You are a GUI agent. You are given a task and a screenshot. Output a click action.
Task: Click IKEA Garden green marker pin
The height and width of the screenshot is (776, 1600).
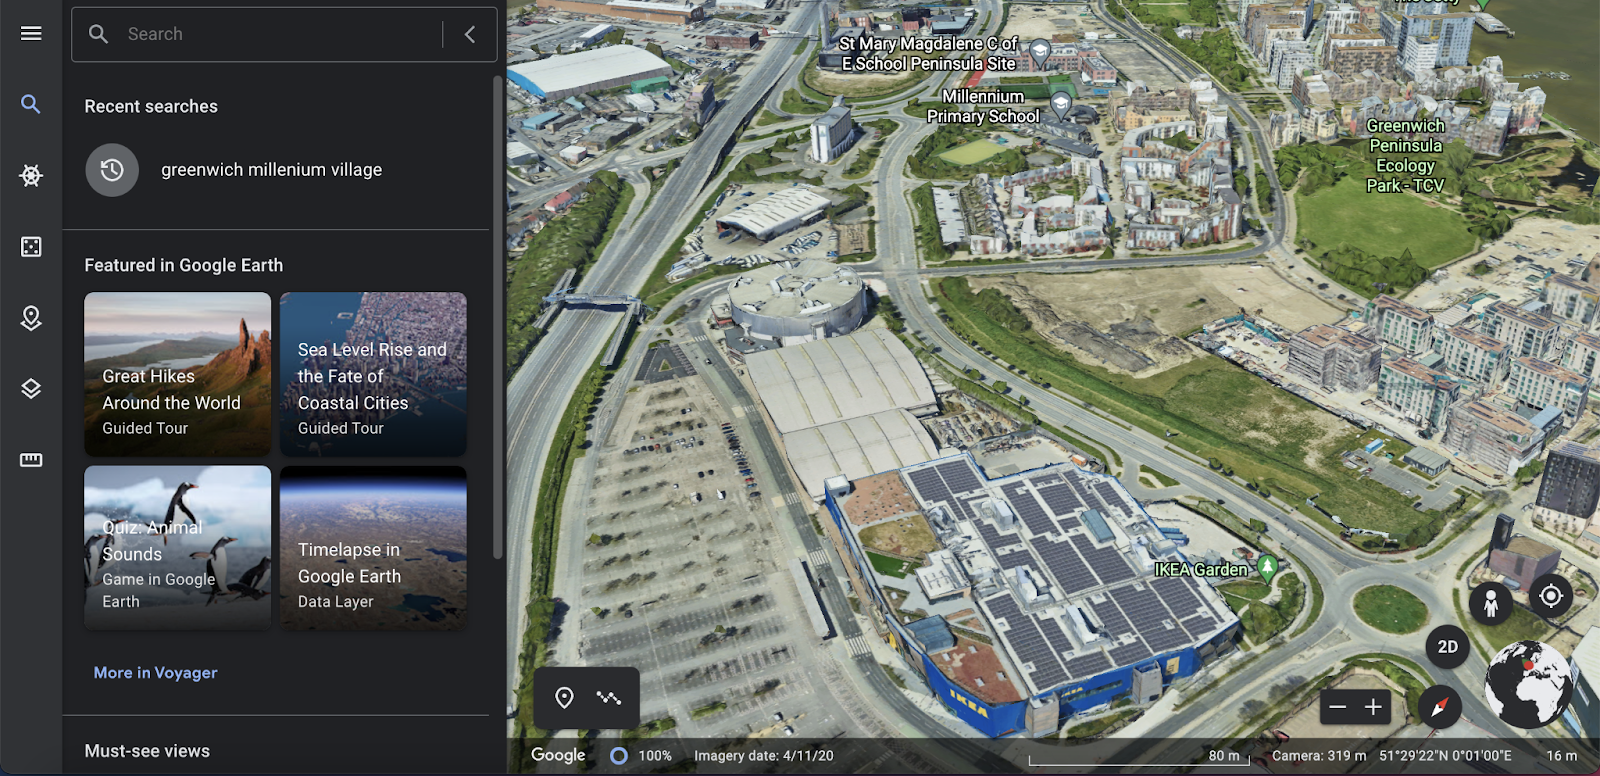1267,568
